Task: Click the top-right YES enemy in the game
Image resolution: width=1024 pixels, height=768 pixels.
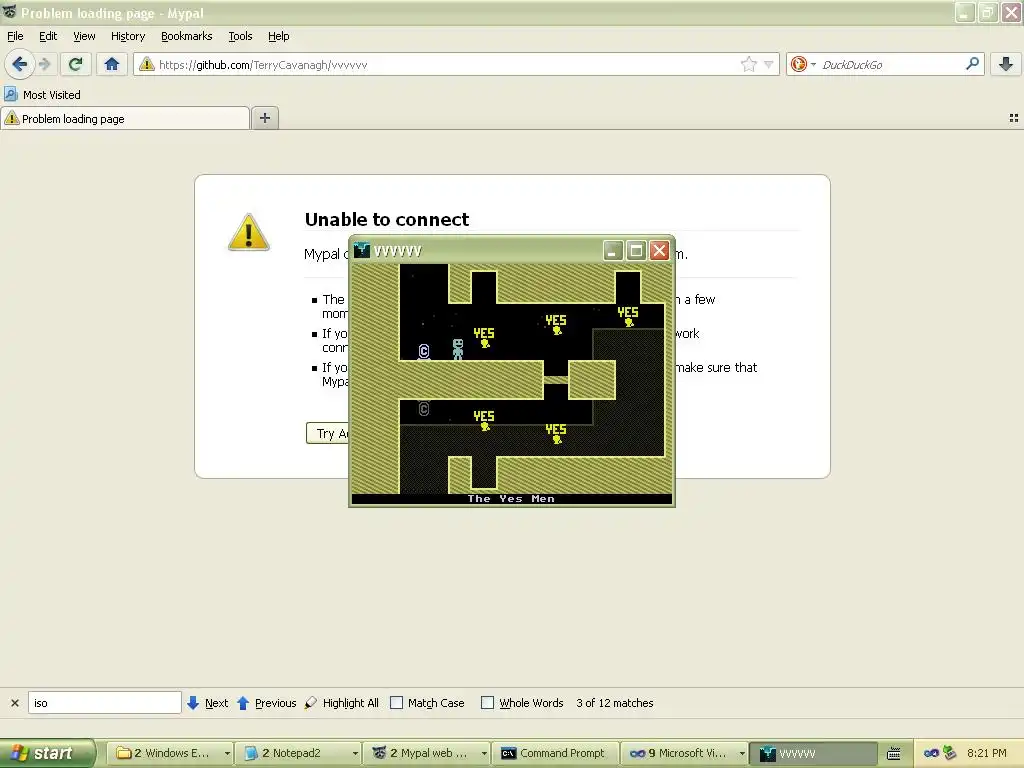Action: coord(628,316)
